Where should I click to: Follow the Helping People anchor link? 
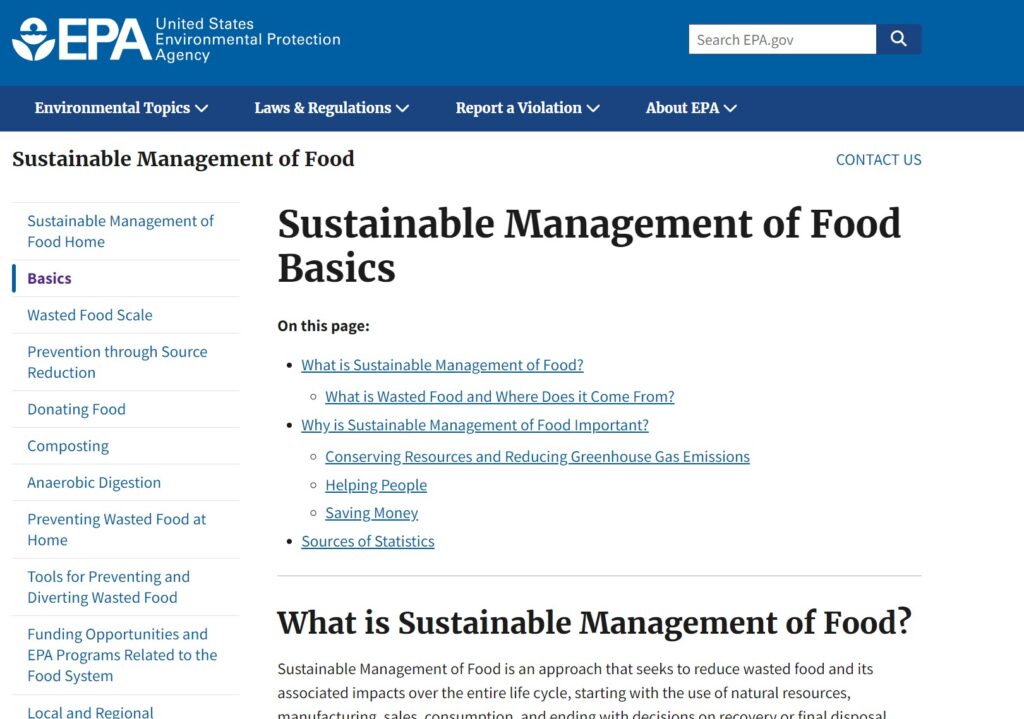[376, 485]
